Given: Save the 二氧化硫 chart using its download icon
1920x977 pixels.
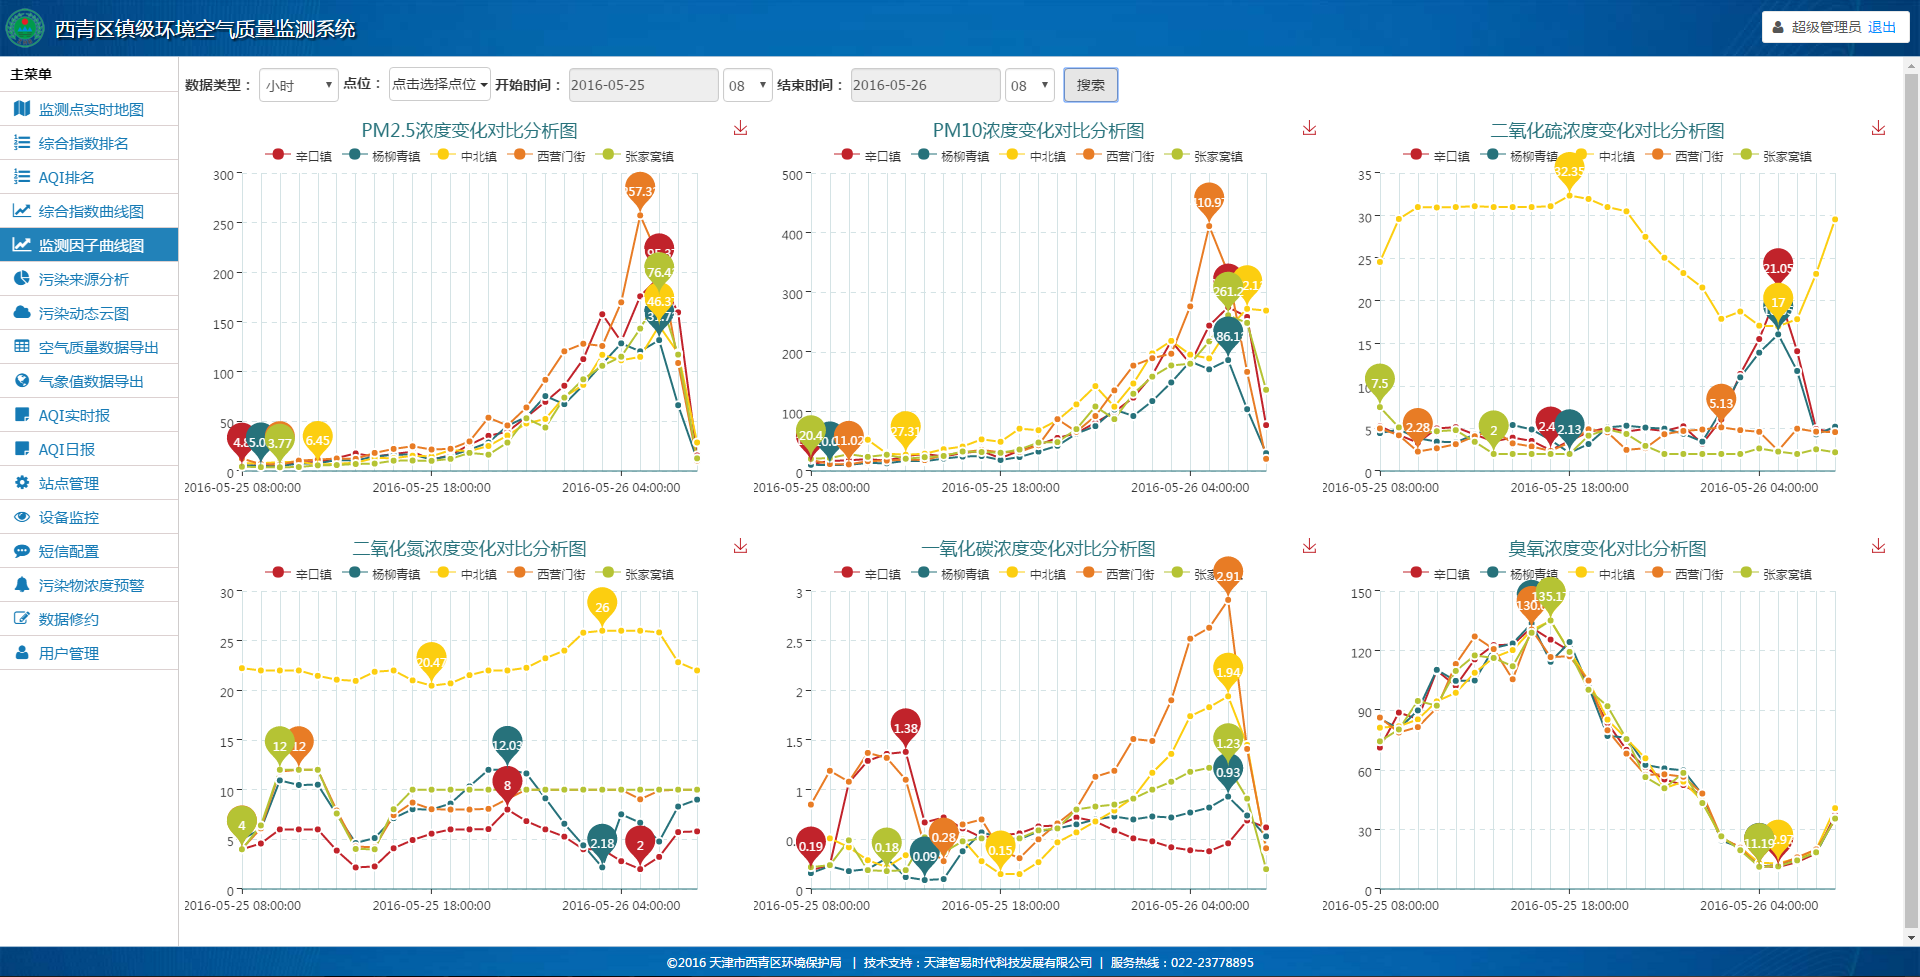Looking at the screenshot, I should [1878, 129].
